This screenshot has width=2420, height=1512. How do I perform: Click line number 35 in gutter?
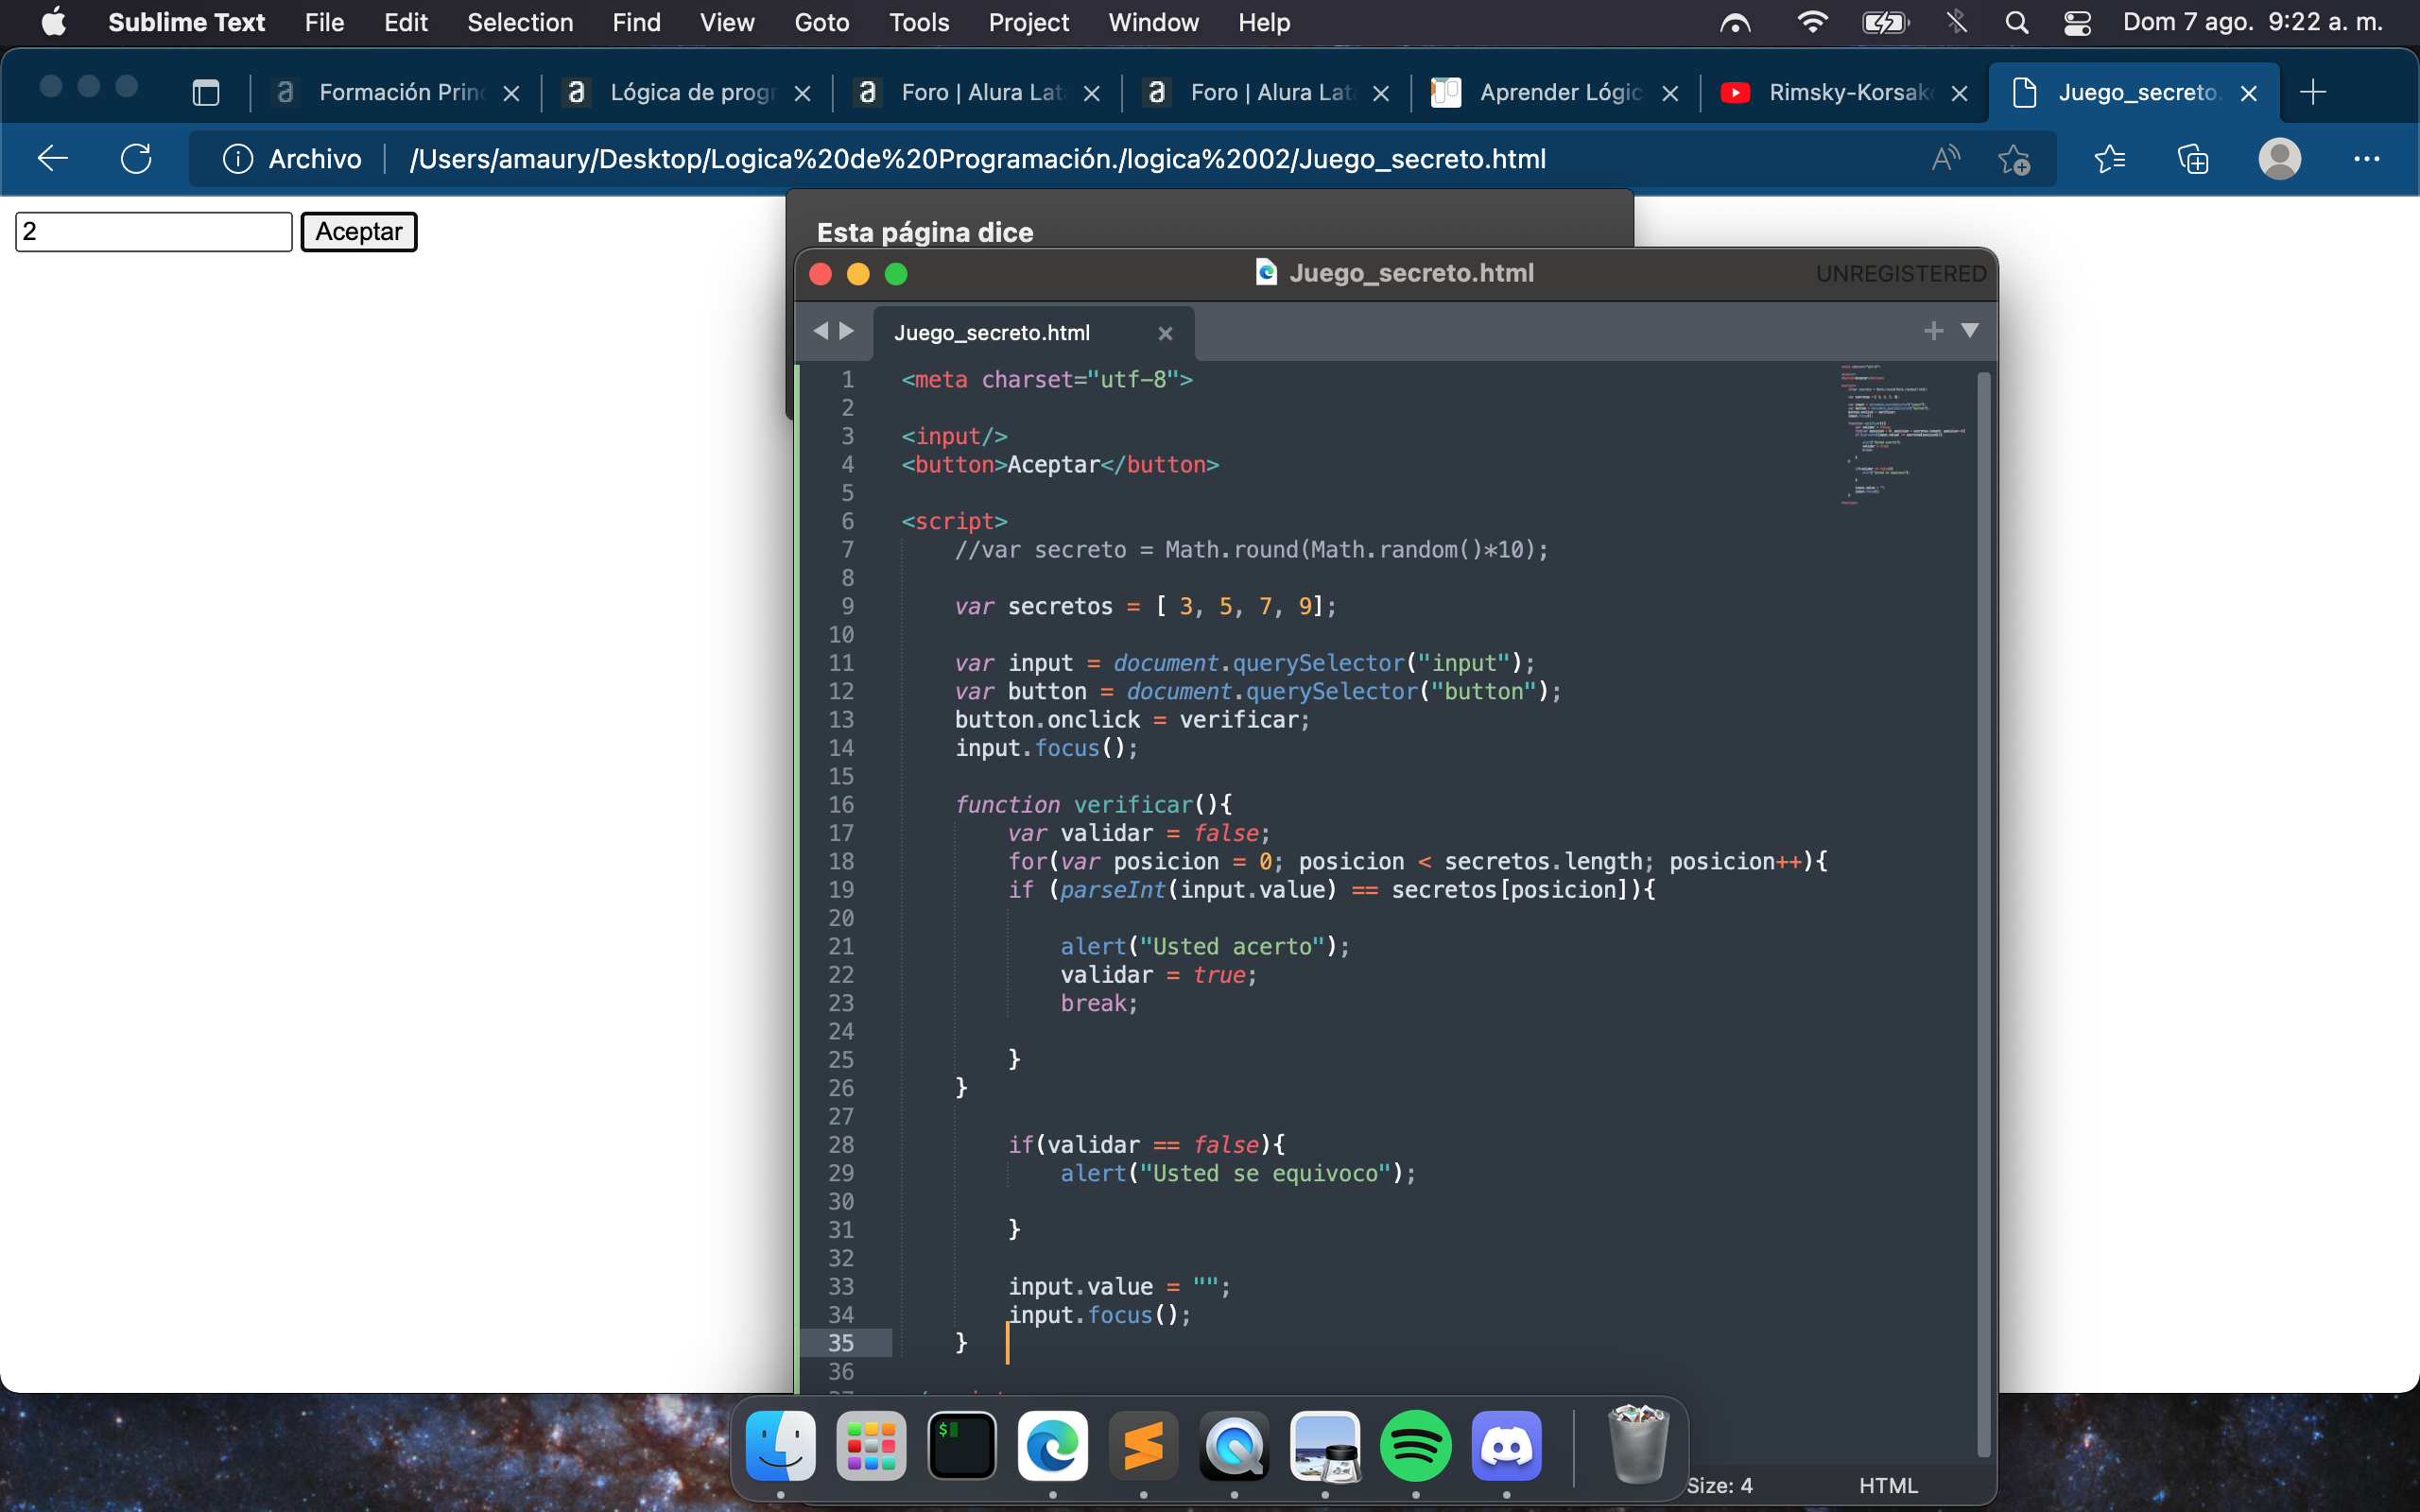(x=840, y=1342)
